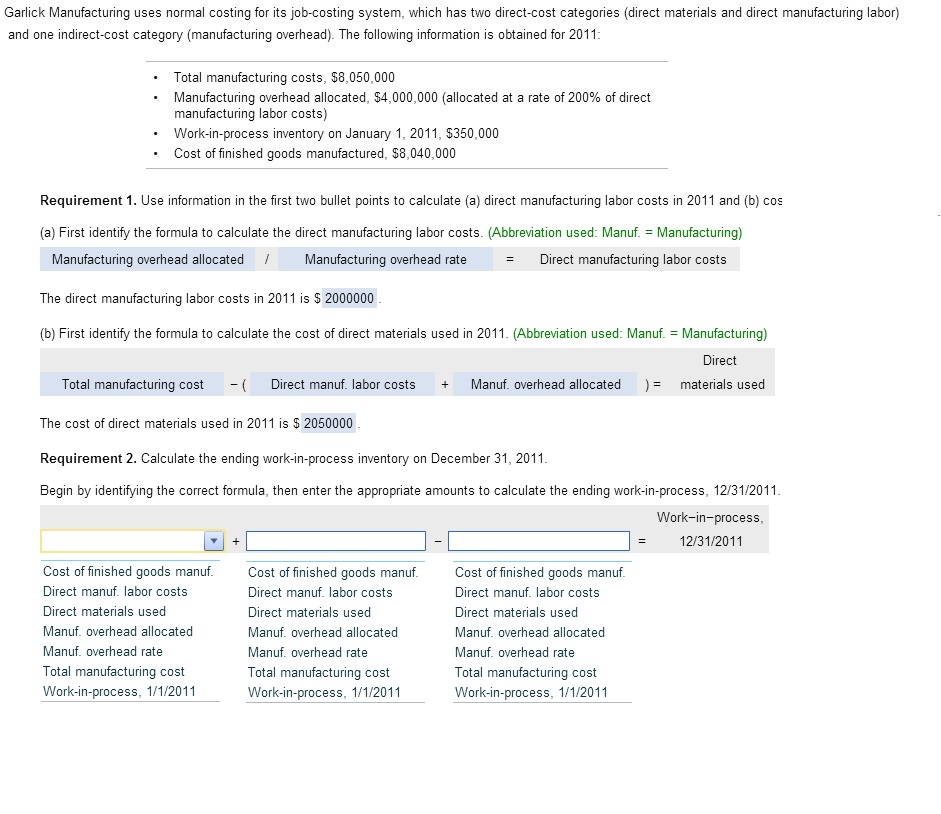This screenshot has height=814, width=941.
Task: Pick 'Cost of finished goods manuf.' in second list
Action: (x=333, y=573)
